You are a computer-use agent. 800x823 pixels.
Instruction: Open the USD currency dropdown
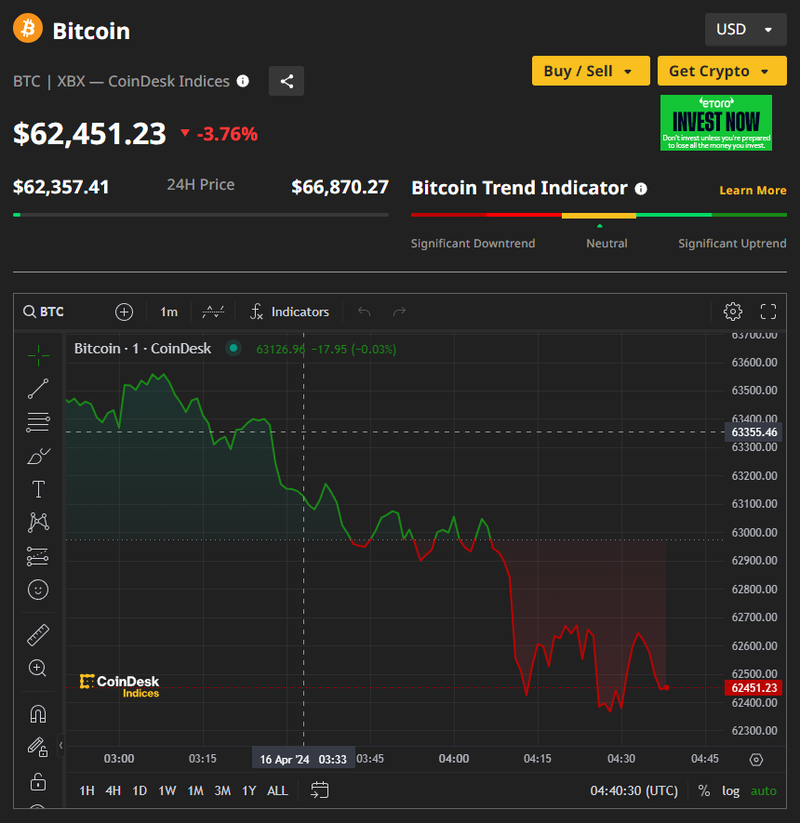(x=745, y=29)
